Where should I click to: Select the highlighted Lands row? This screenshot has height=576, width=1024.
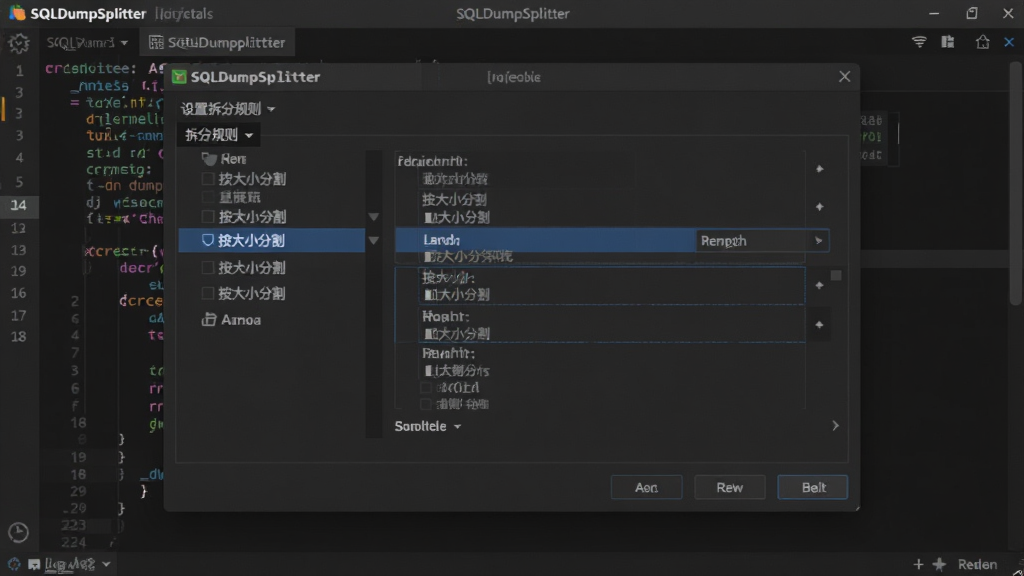545,240
